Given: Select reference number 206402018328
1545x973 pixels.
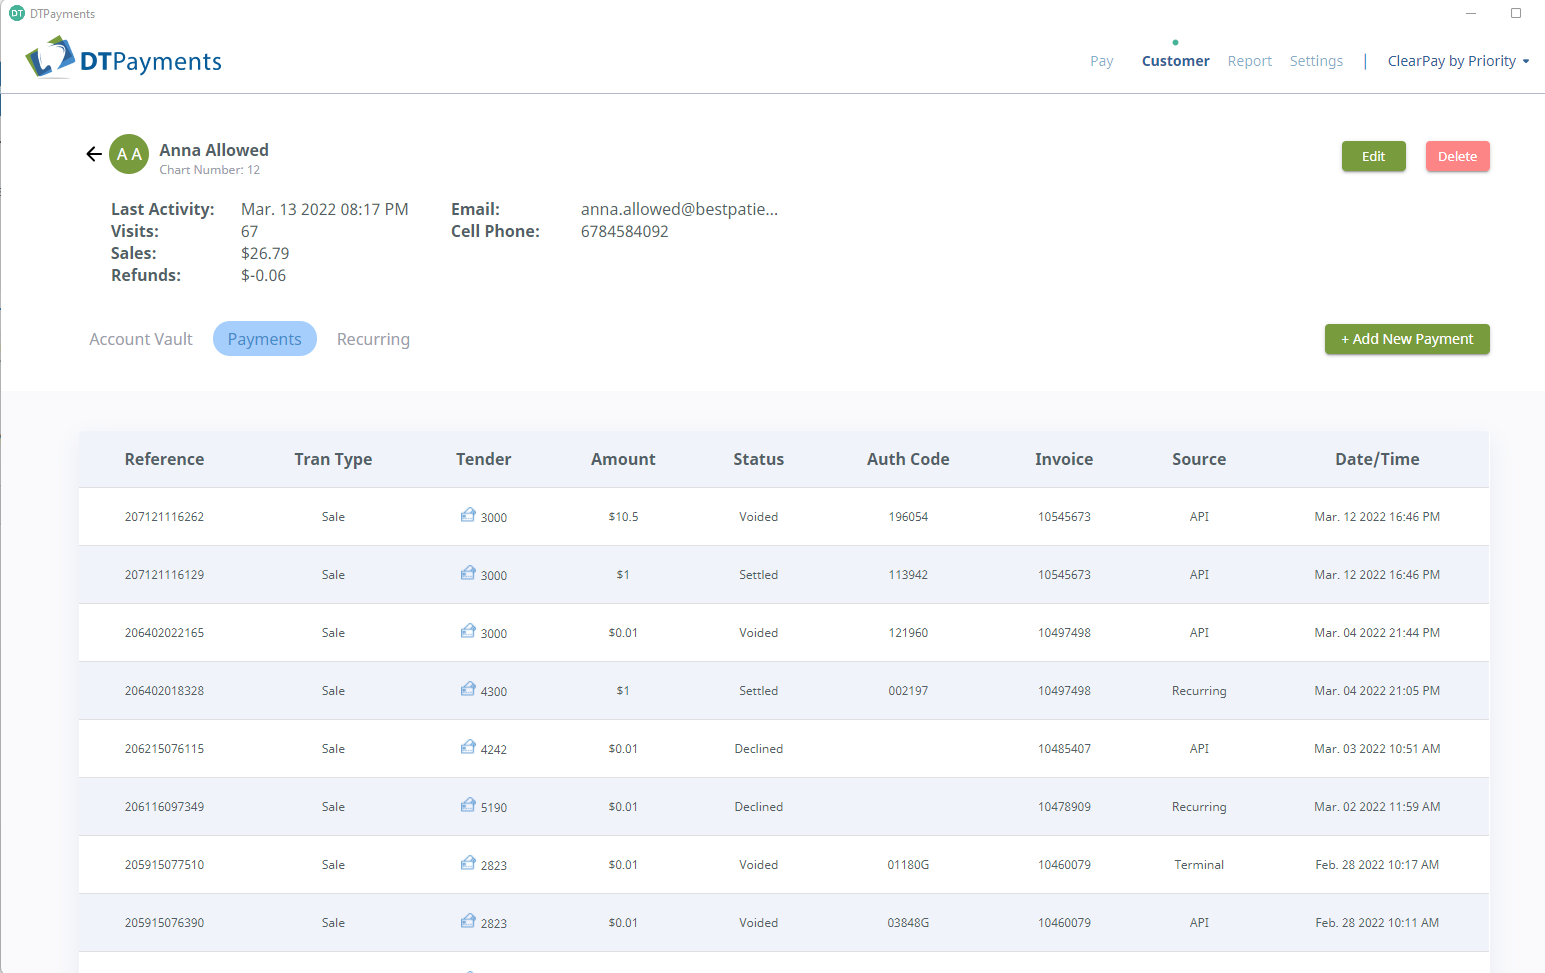Looking at the screenshot, I should 164,691.
